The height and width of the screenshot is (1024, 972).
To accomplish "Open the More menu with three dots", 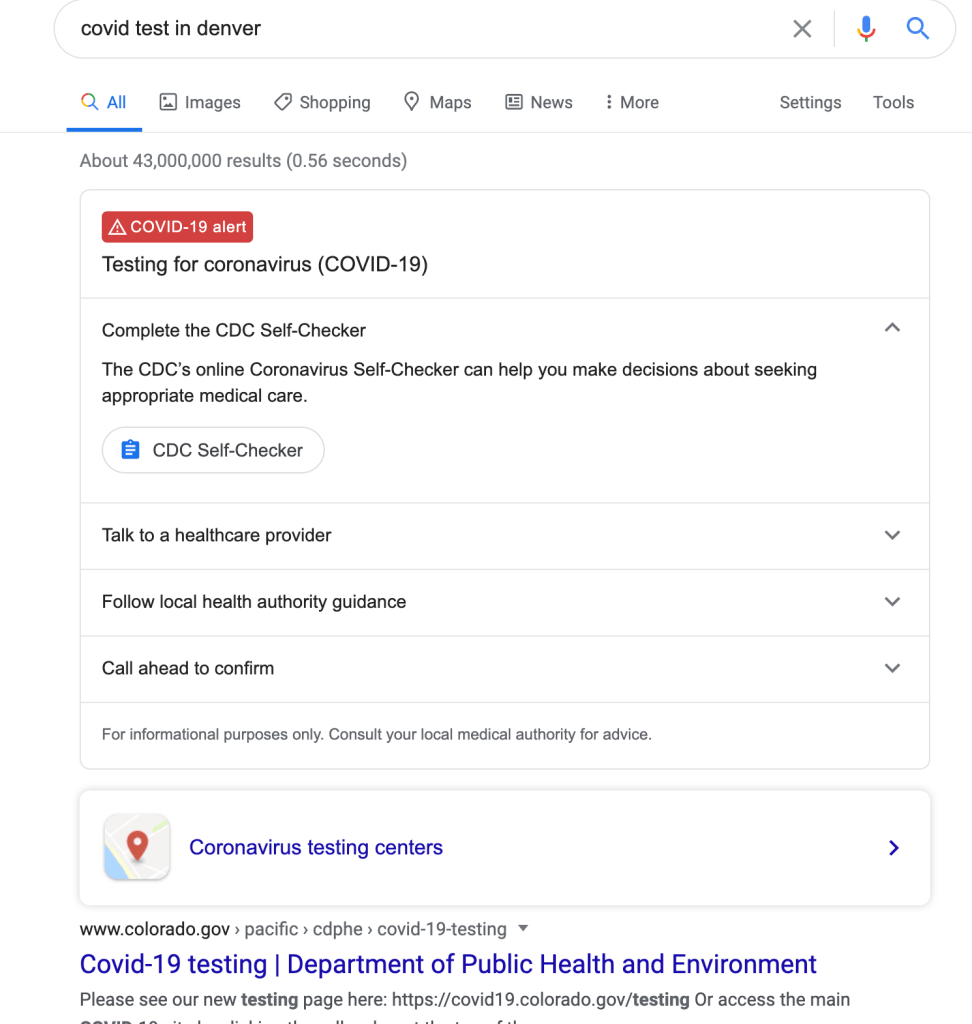I will (631, 102).
